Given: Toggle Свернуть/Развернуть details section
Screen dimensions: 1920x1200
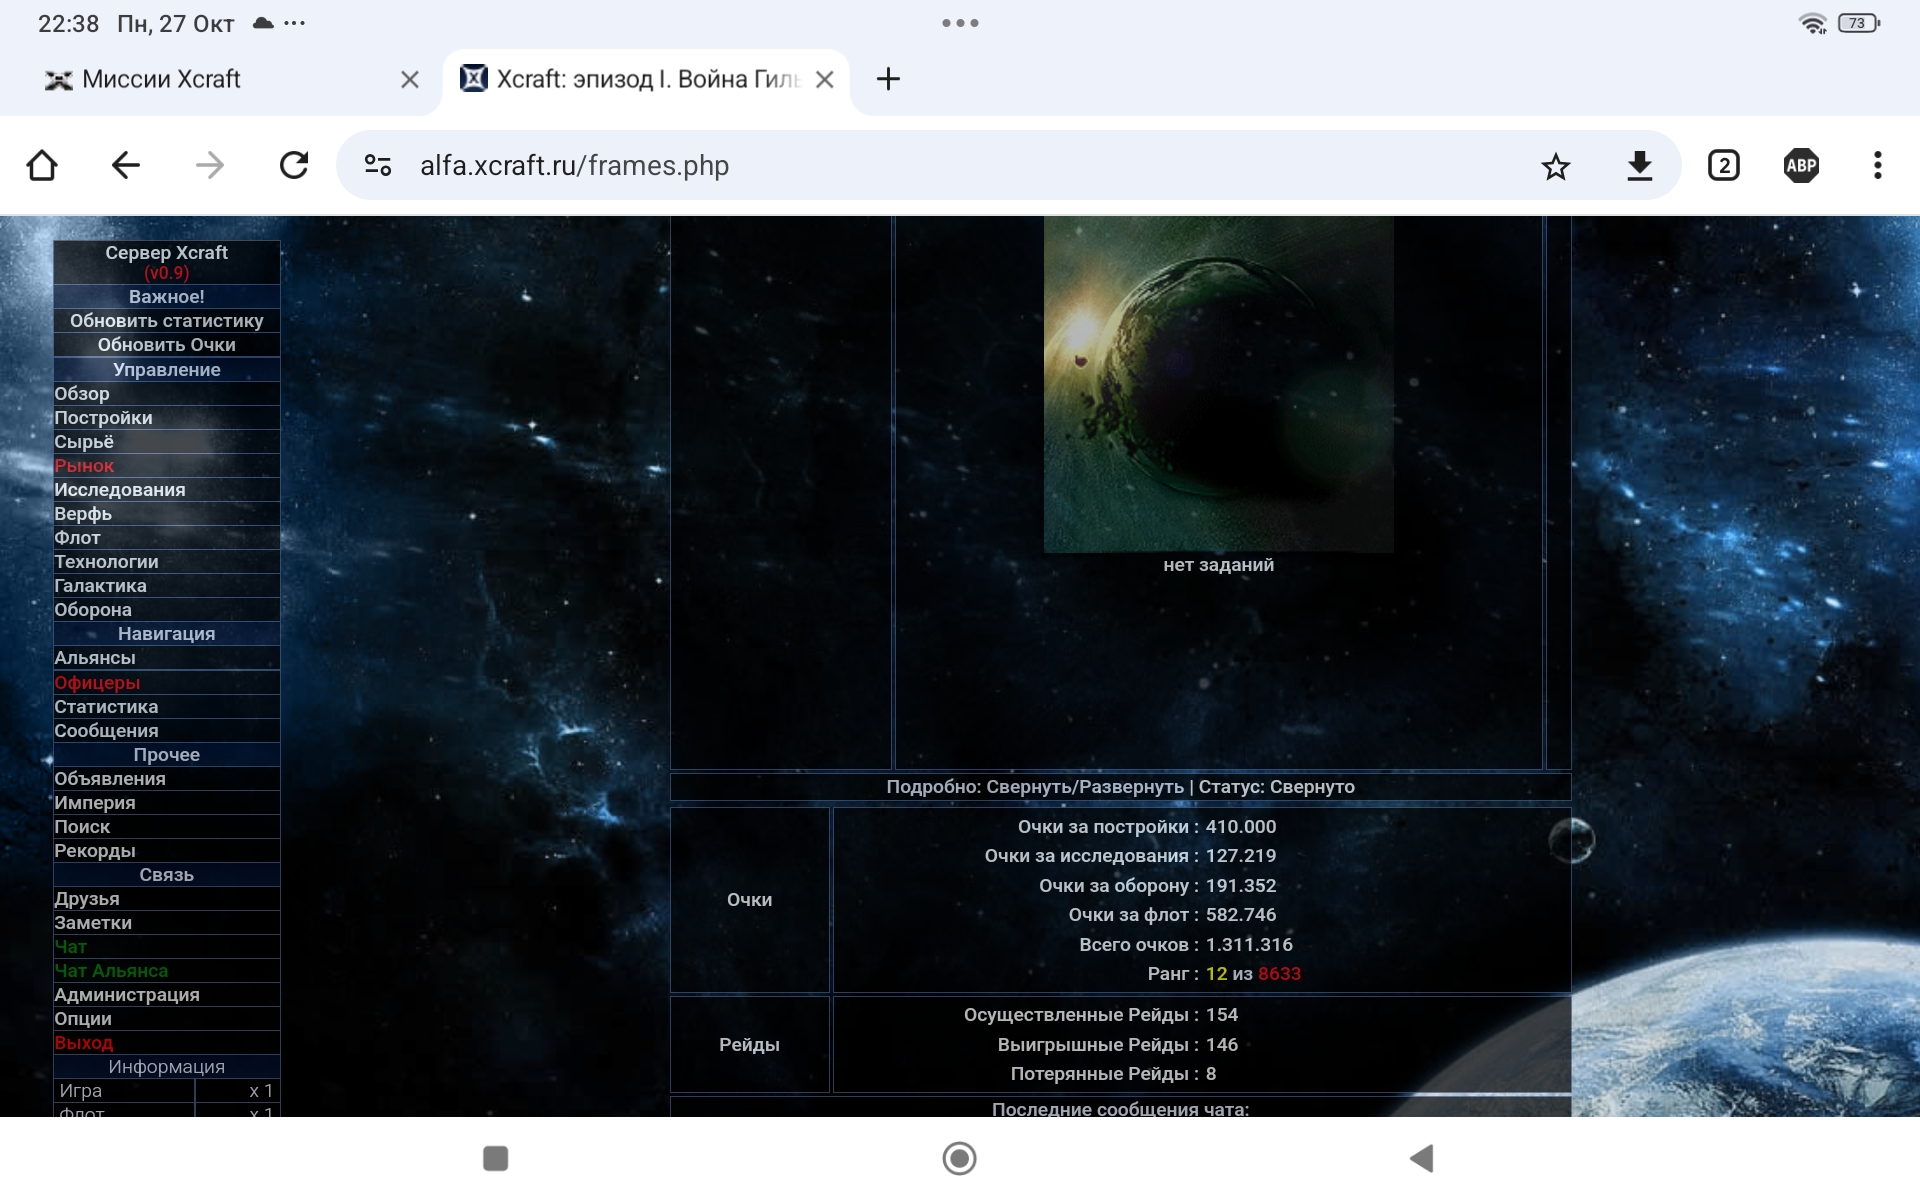Looking at the screenshot, I should coord(1084,787).
